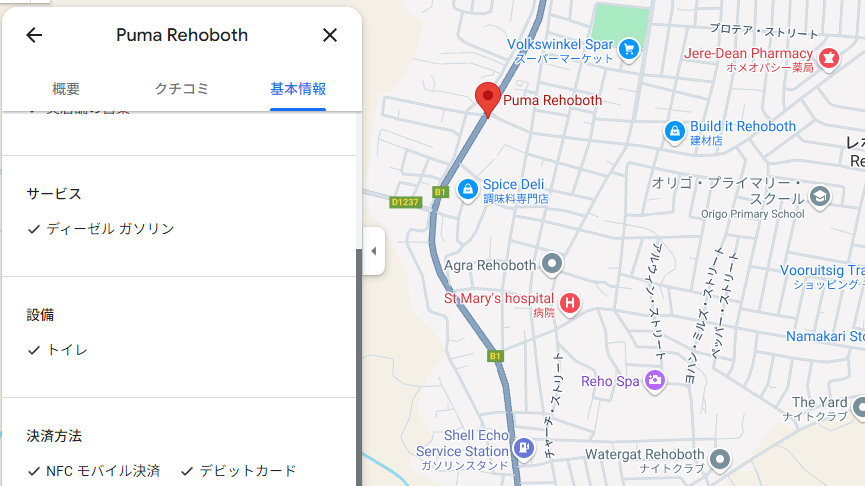Click Origo Primary School graduation cap icon
The width and height of the screenshot is (865, 486).
[x=820, y=196]
